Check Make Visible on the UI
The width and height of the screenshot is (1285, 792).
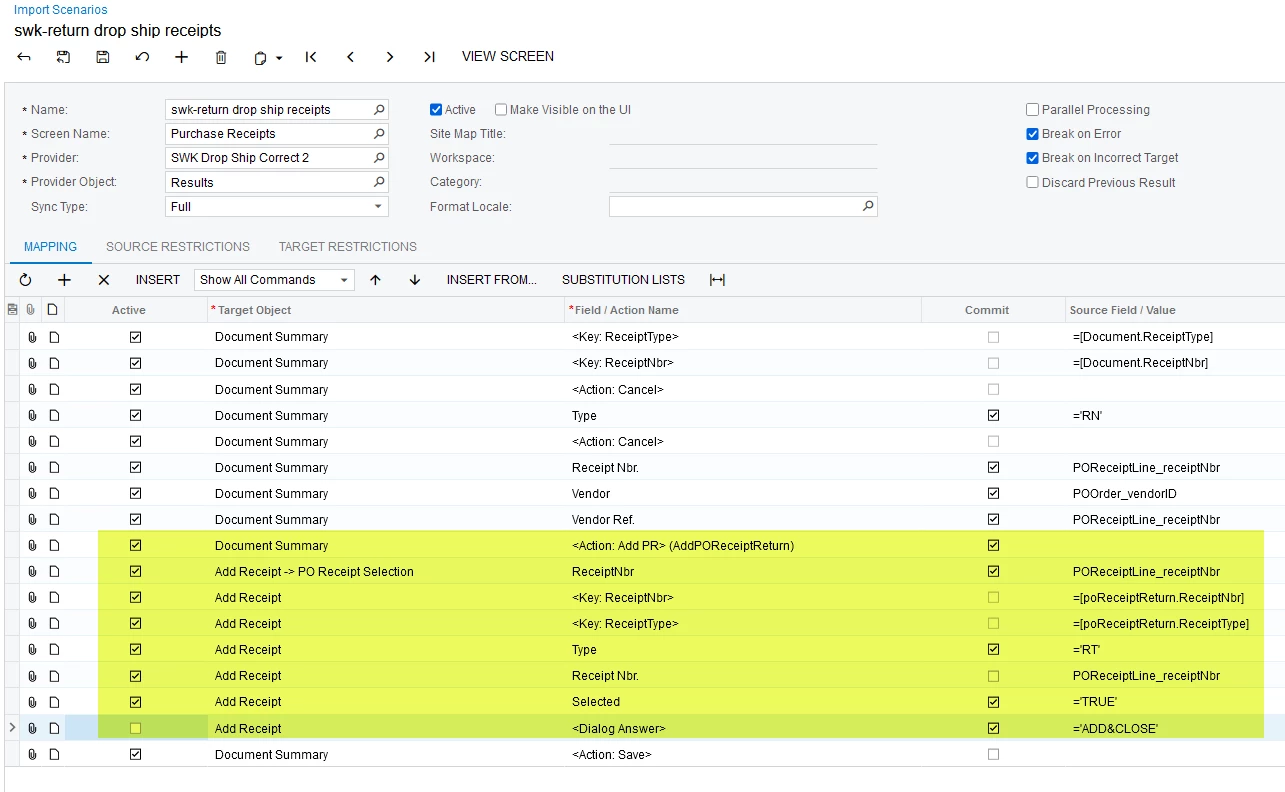pyautogui.click(x=500, y=109)
